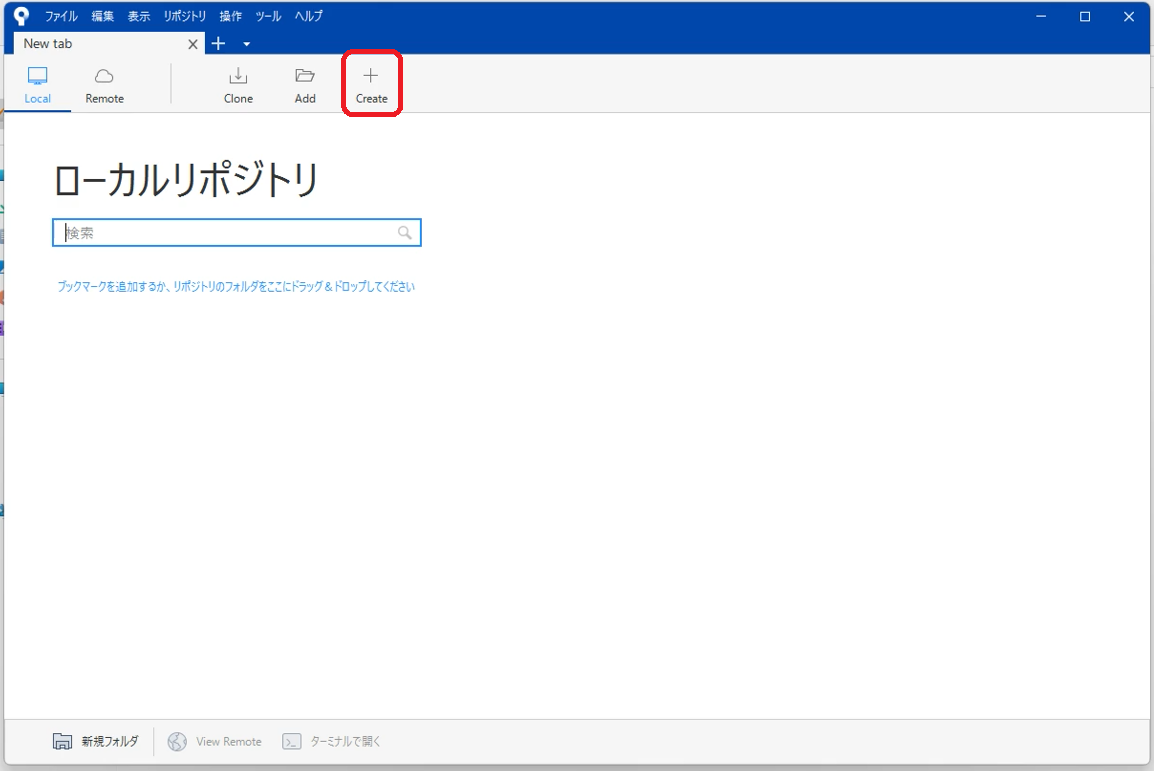
Task: Close the New tab tab
Action: (193, 44)
